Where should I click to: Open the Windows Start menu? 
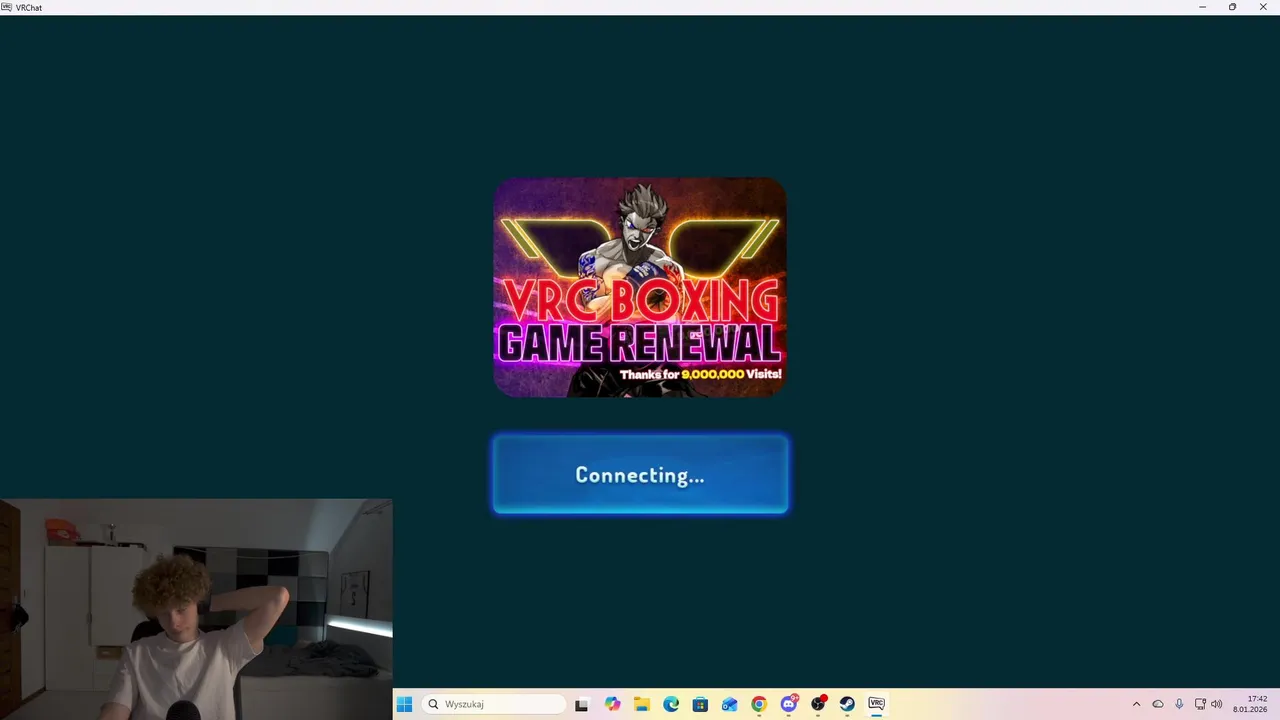tap(404, 704)
